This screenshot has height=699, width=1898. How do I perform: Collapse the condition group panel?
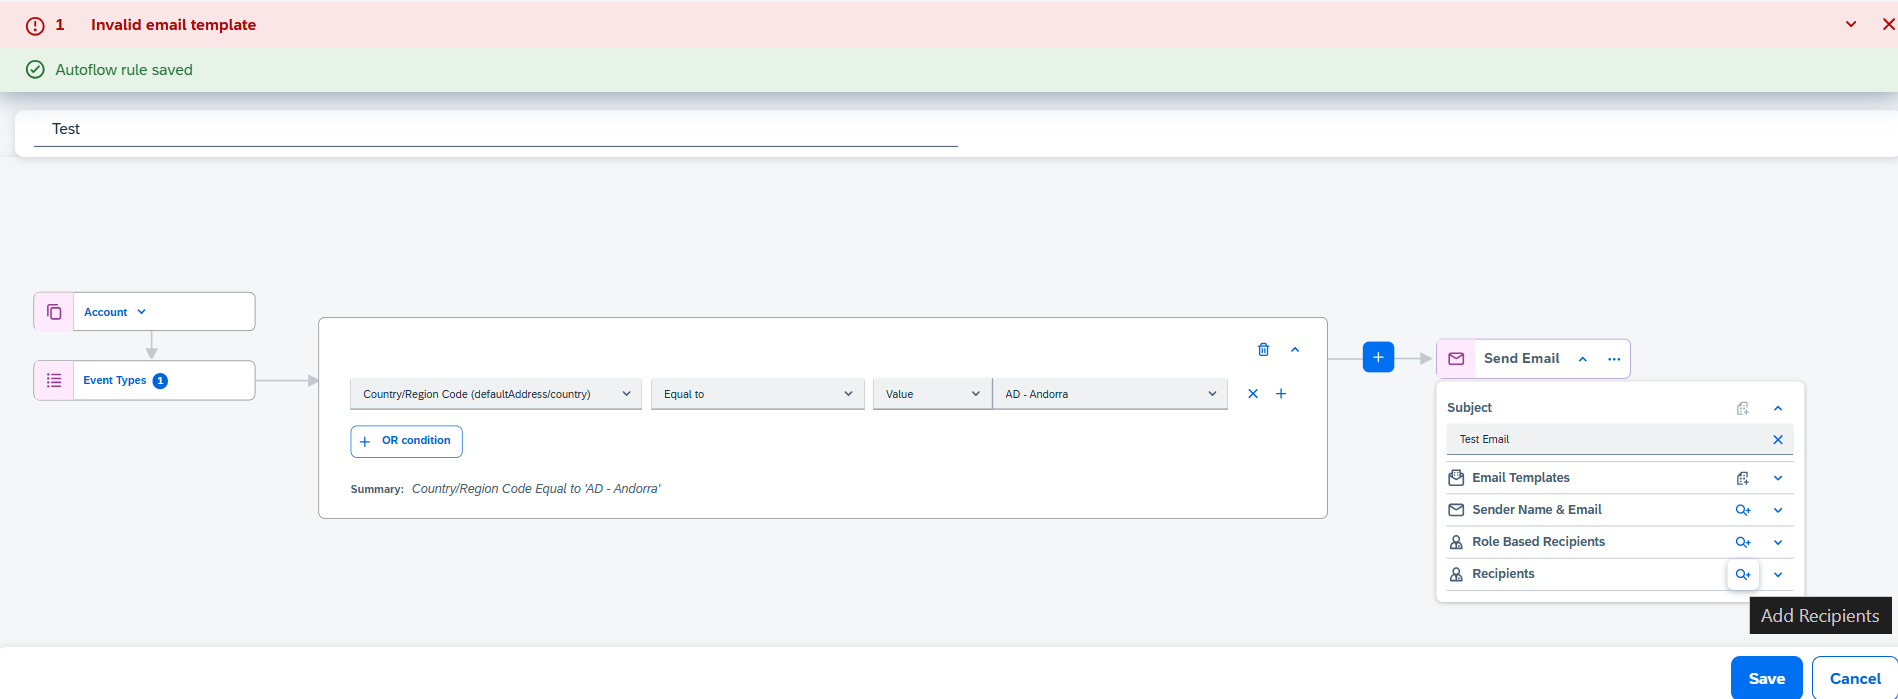(1295, 349)
